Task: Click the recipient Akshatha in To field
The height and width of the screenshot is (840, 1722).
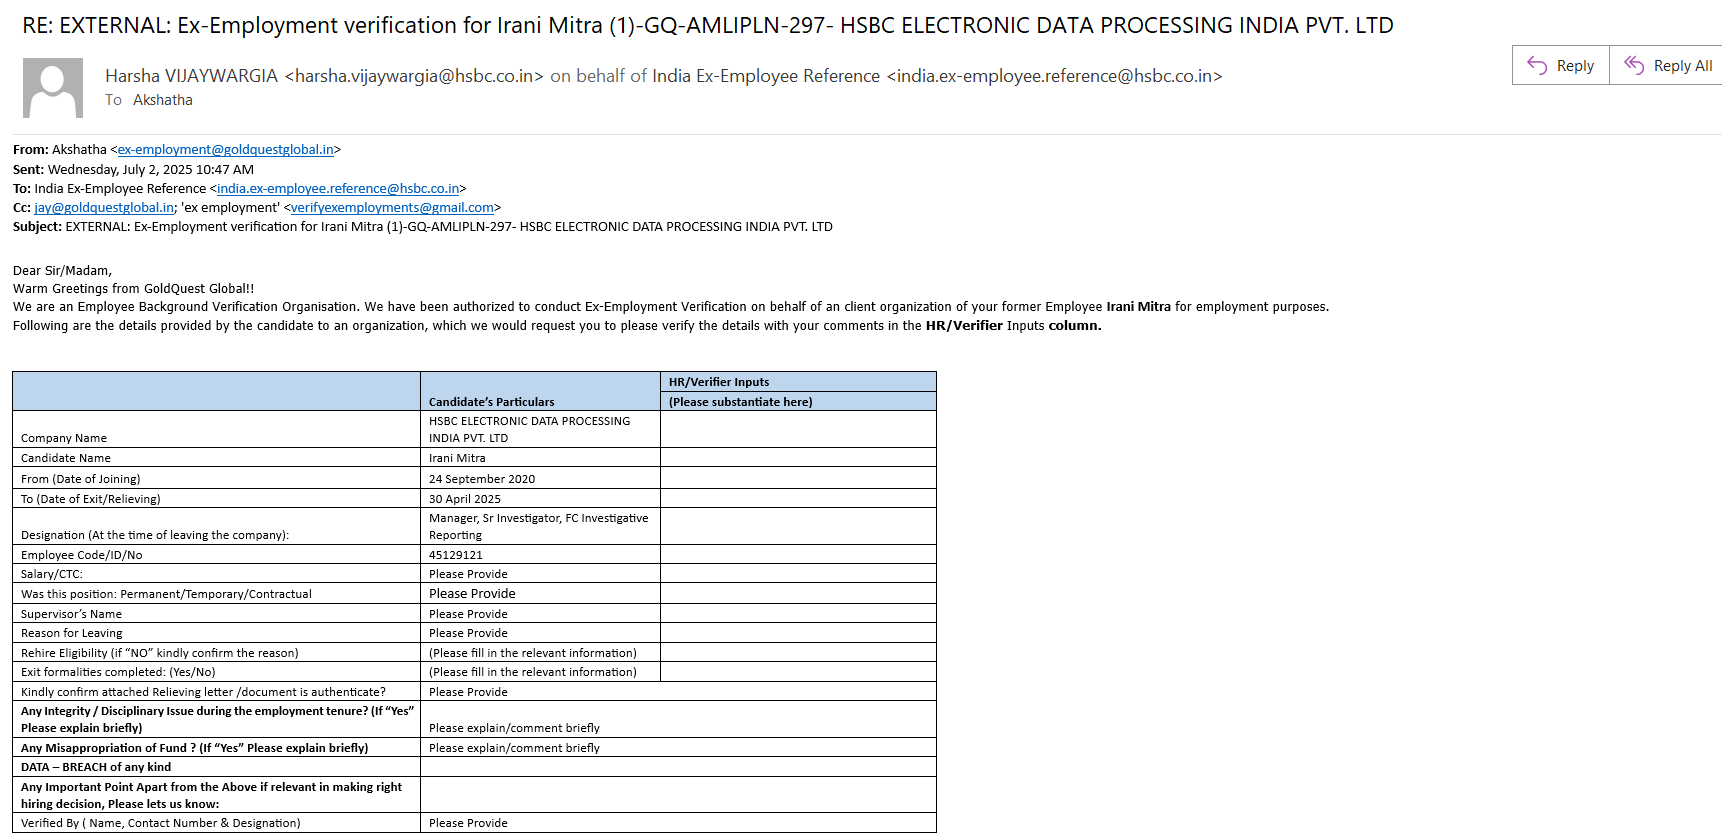Action: pyautogui.click(x=162, y=100)
